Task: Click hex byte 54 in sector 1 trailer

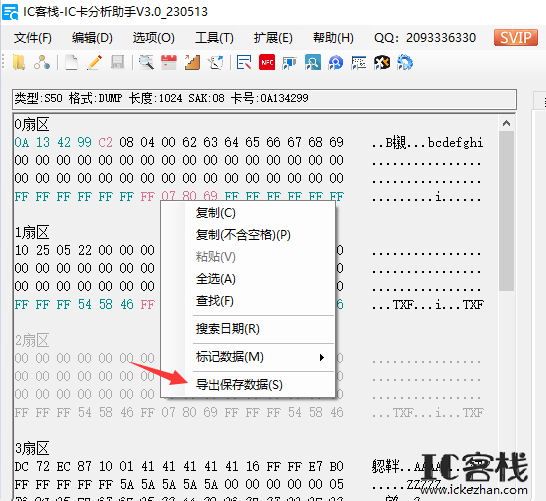Action: 85,305
